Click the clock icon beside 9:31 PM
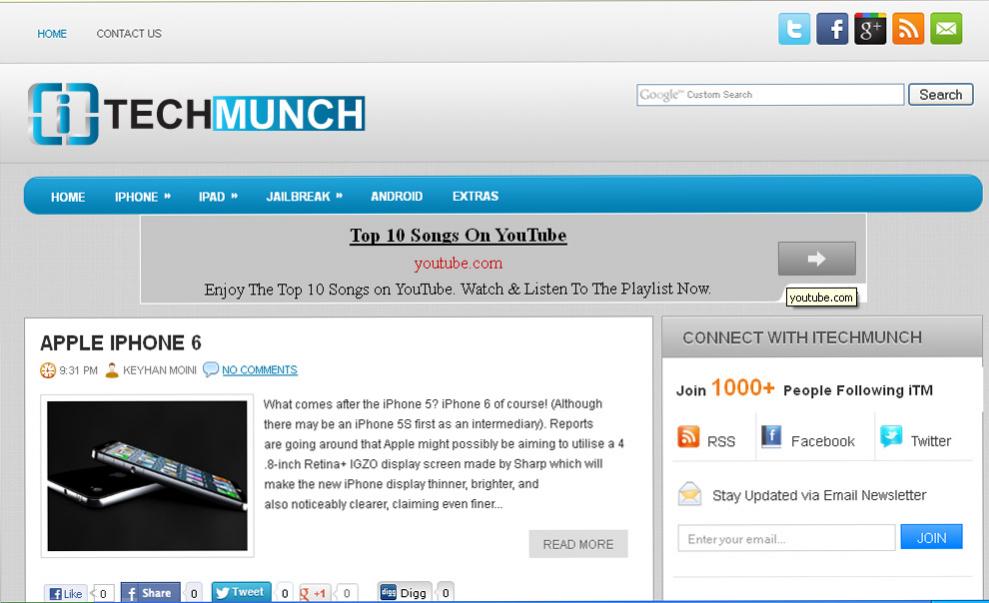 pyautogui.click(x=48, y=370)
